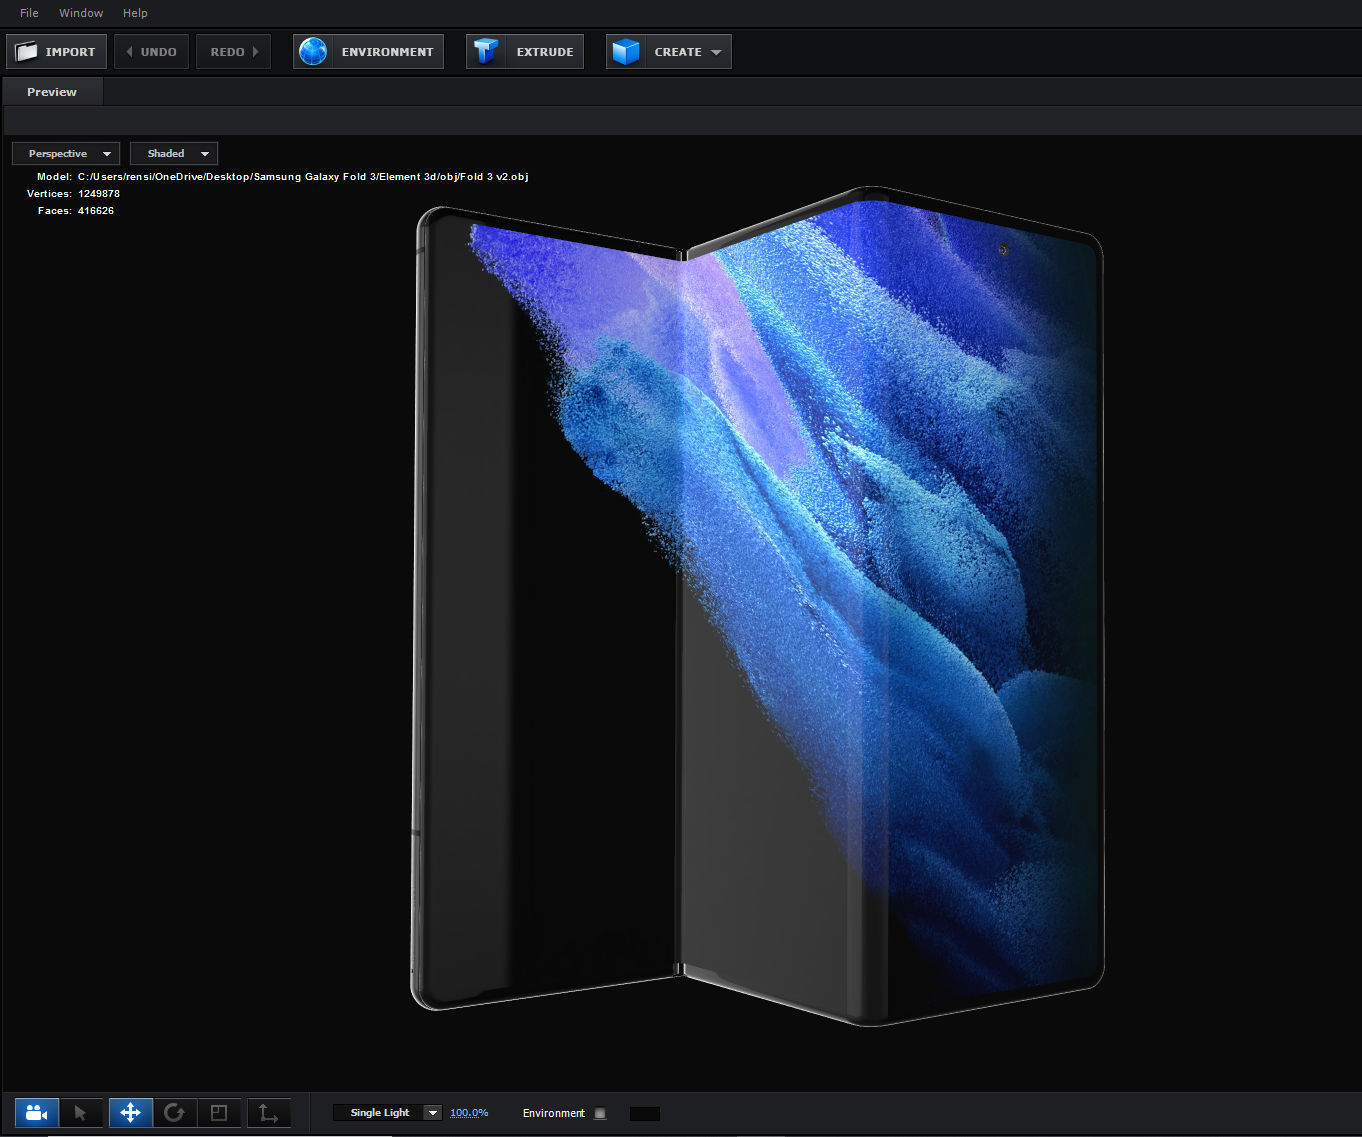This screenshot has height=1137, width=1362.
Task: Open the Single Light preset dropdown
Action: click(x=387, y=1113)
